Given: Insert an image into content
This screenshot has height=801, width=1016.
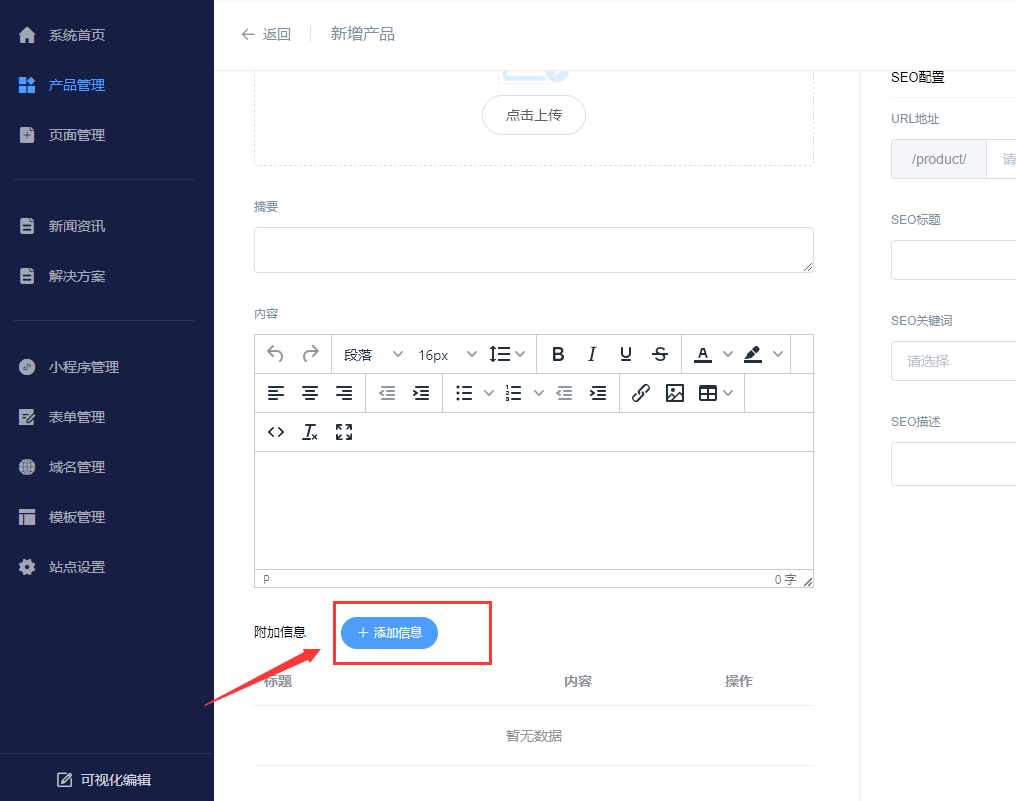Looking at the screenshot, I should click(675, 393).
